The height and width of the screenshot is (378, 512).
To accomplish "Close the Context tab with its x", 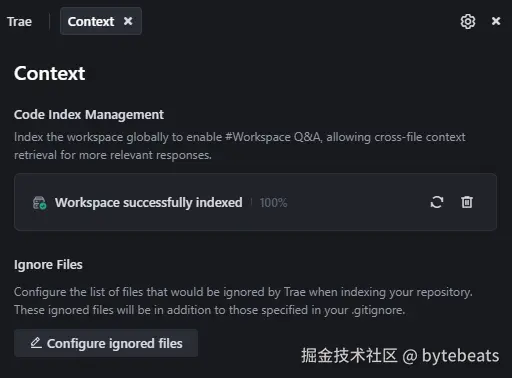I will [x=128, y=21].
